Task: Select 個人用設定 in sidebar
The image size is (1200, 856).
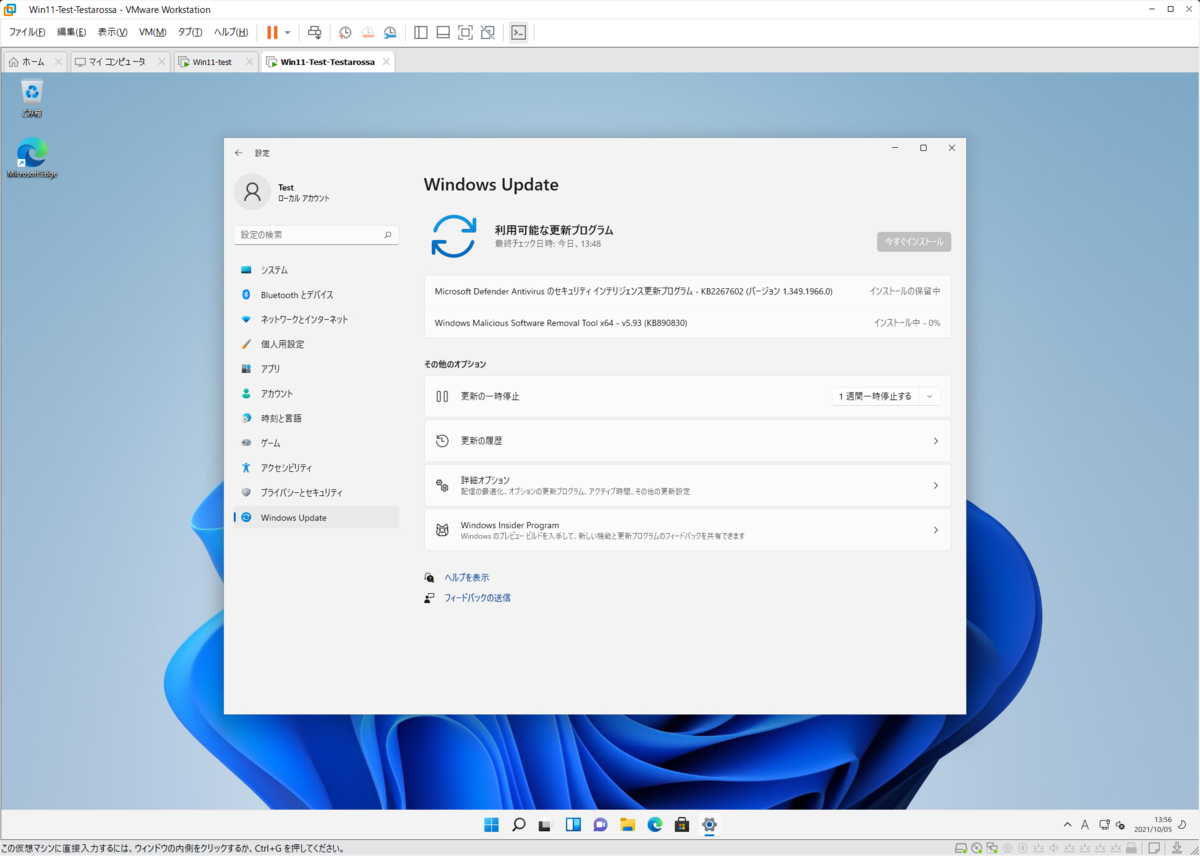Action: pos(317,344)
